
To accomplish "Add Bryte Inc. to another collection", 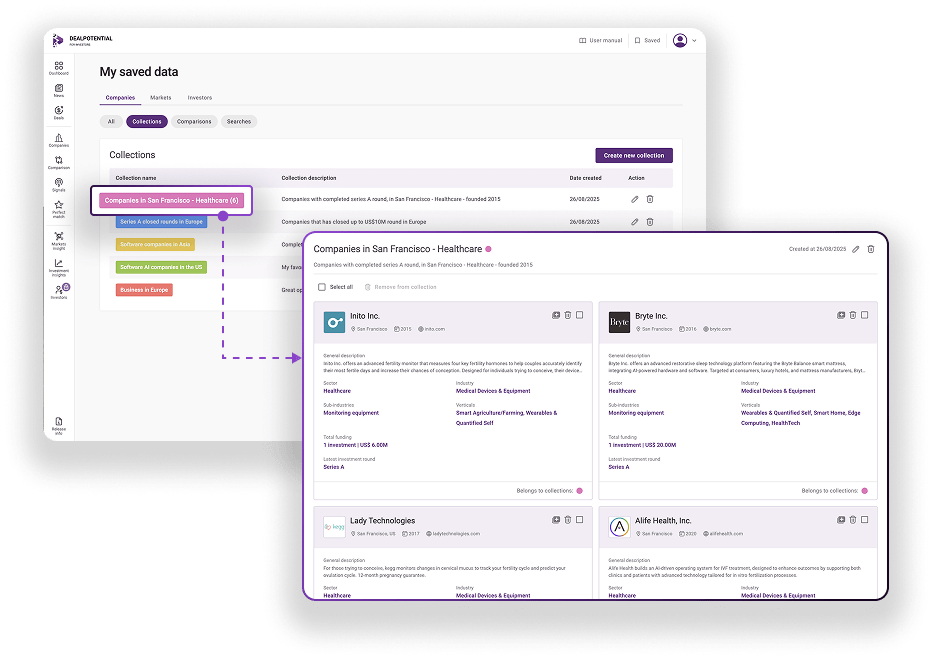I will 841,315.
